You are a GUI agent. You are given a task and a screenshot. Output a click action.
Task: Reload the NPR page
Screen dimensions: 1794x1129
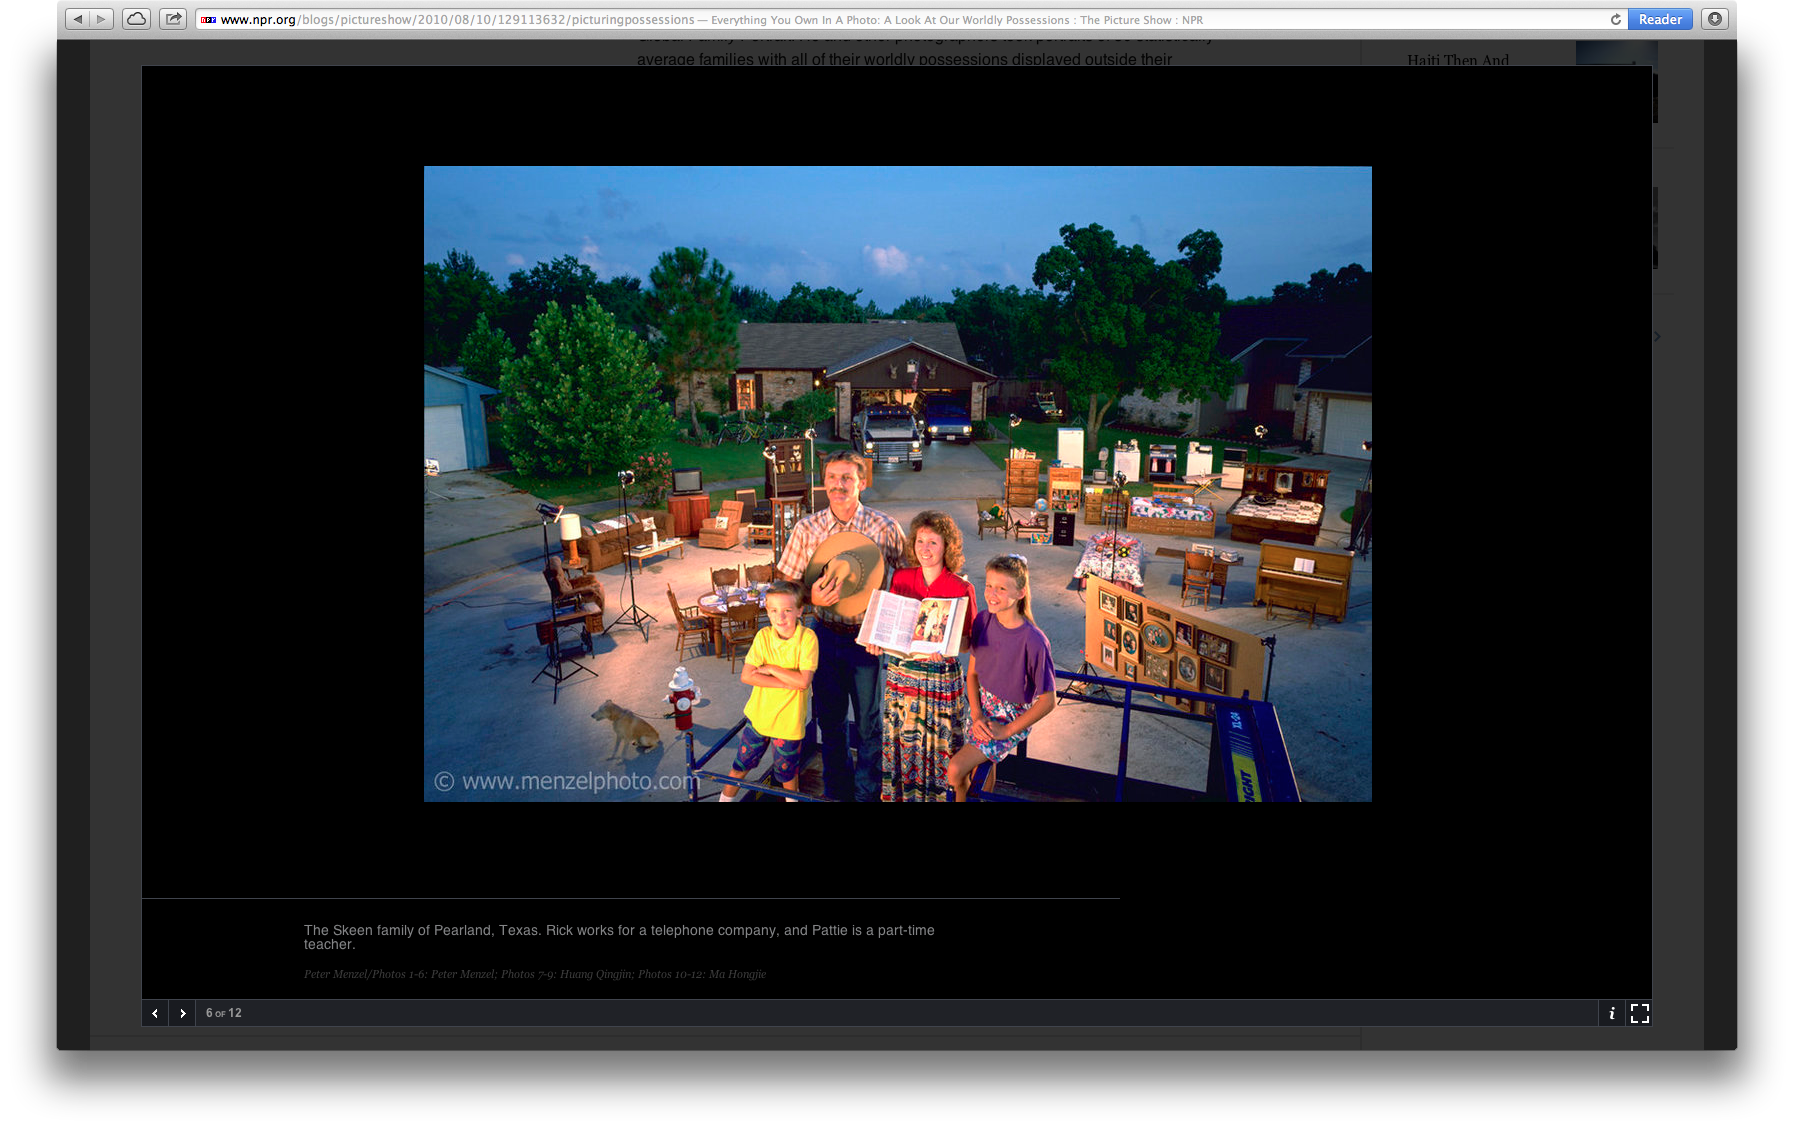(x=1615, y=20)
